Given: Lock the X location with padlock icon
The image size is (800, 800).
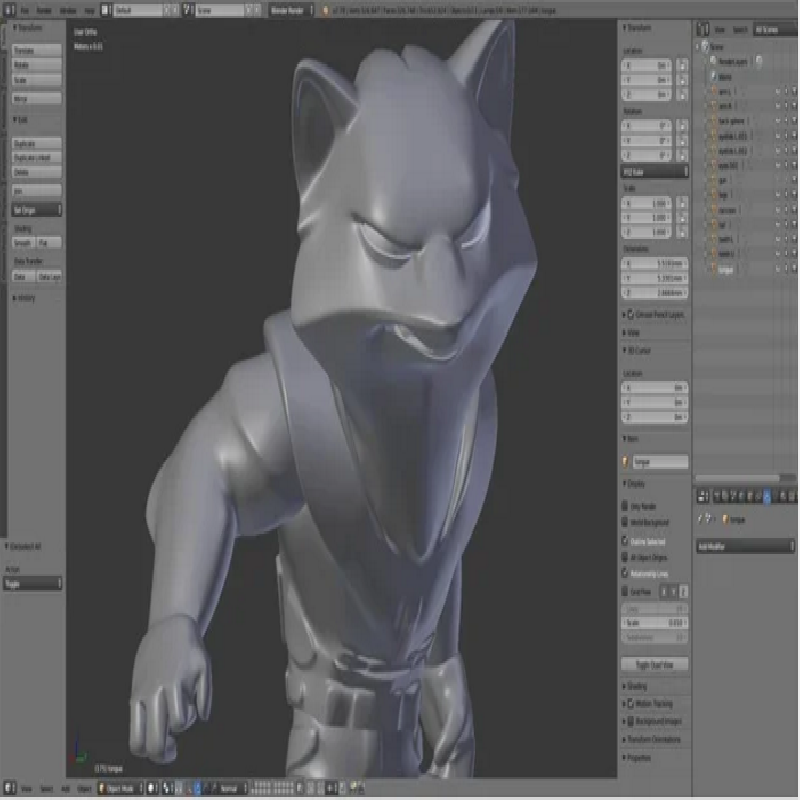Looking at the screenshot, I should pos(683,65).
